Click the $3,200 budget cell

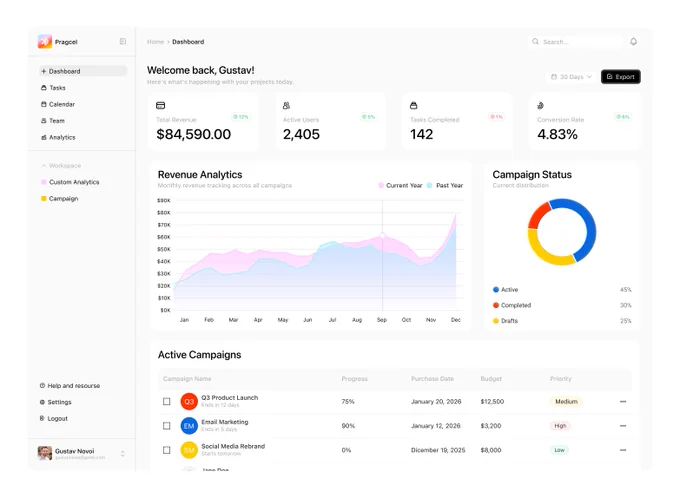point(491,426)
